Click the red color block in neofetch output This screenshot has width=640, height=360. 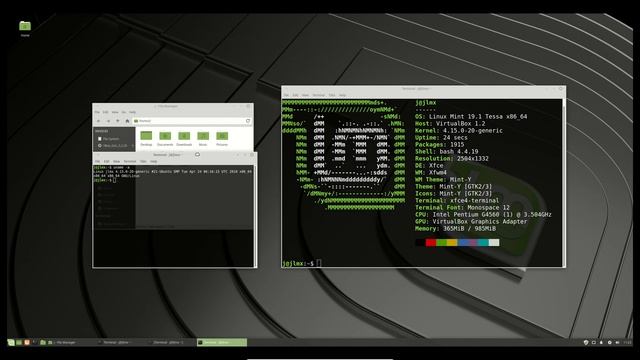point(431,242)
